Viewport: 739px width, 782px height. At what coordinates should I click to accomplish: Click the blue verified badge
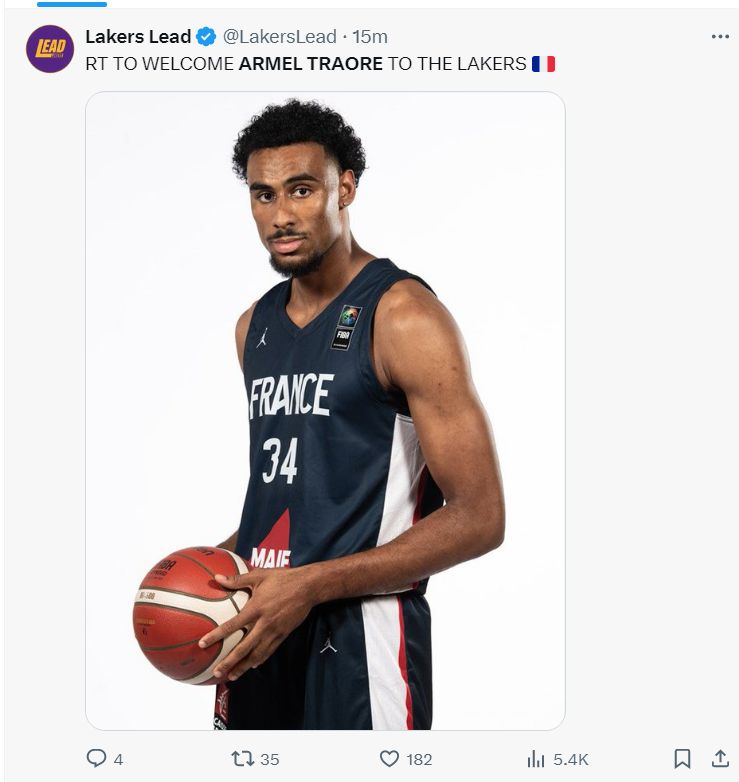206,37
